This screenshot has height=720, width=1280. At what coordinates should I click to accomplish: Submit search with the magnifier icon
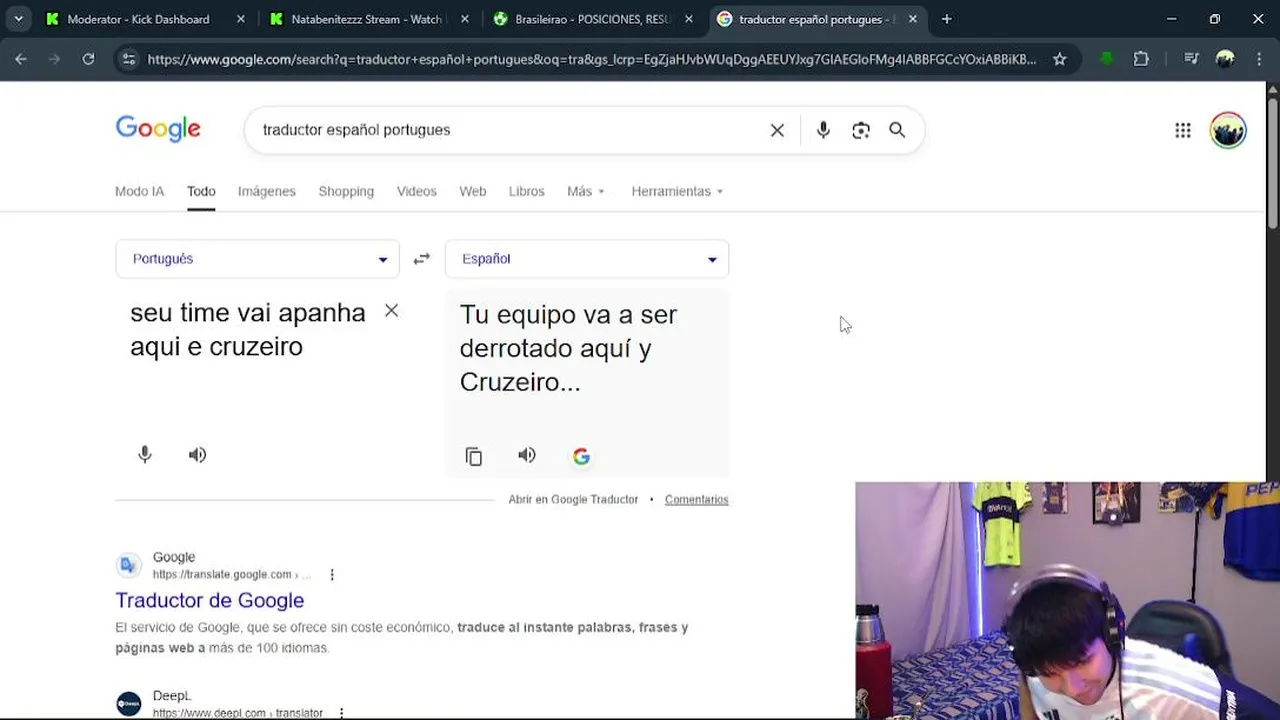(897, 130)
